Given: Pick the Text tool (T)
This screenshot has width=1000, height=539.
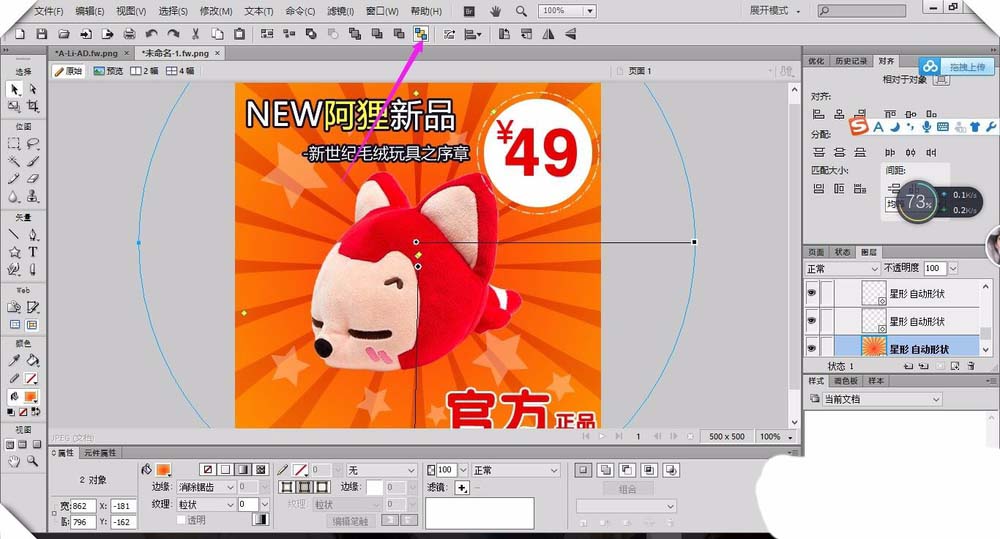Looking at the screenshot, I should click(x=33, y=252).
